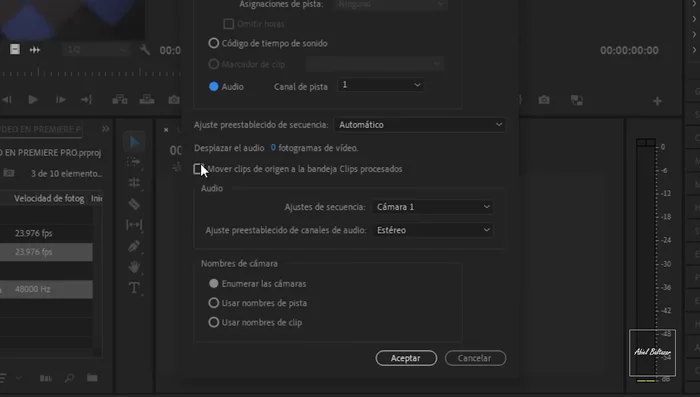Select the Marcador de clip radio button

point(213,64)
